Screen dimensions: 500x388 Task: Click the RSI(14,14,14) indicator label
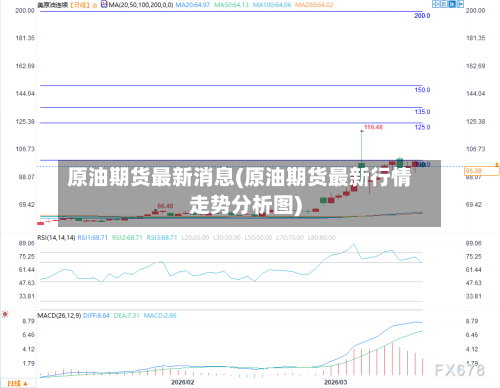pos(56,238)
